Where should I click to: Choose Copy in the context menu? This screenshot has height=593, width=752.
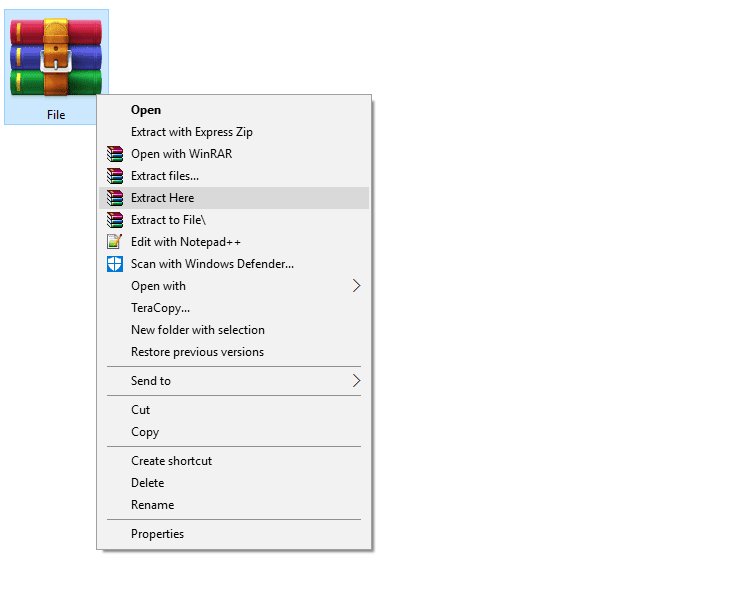(234, 432)
